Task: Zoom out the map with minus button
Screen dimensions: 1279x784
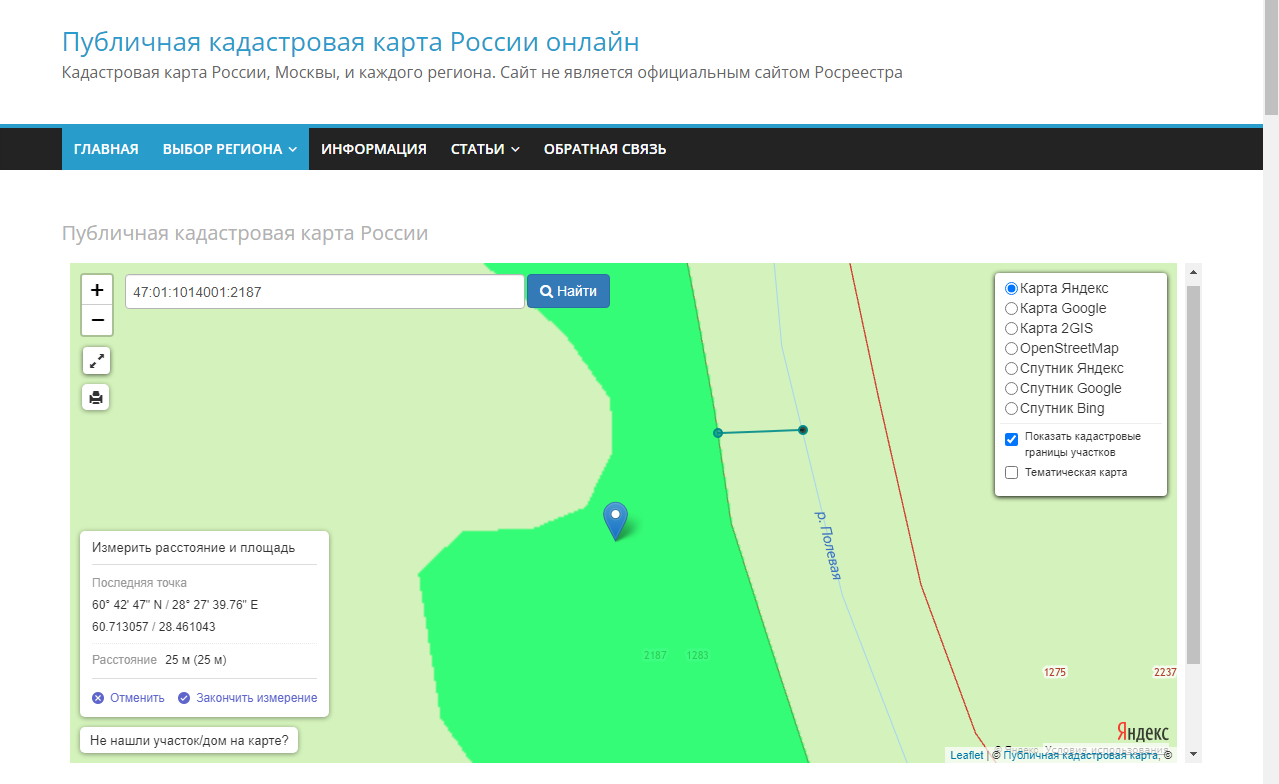Action: [97, 320]
